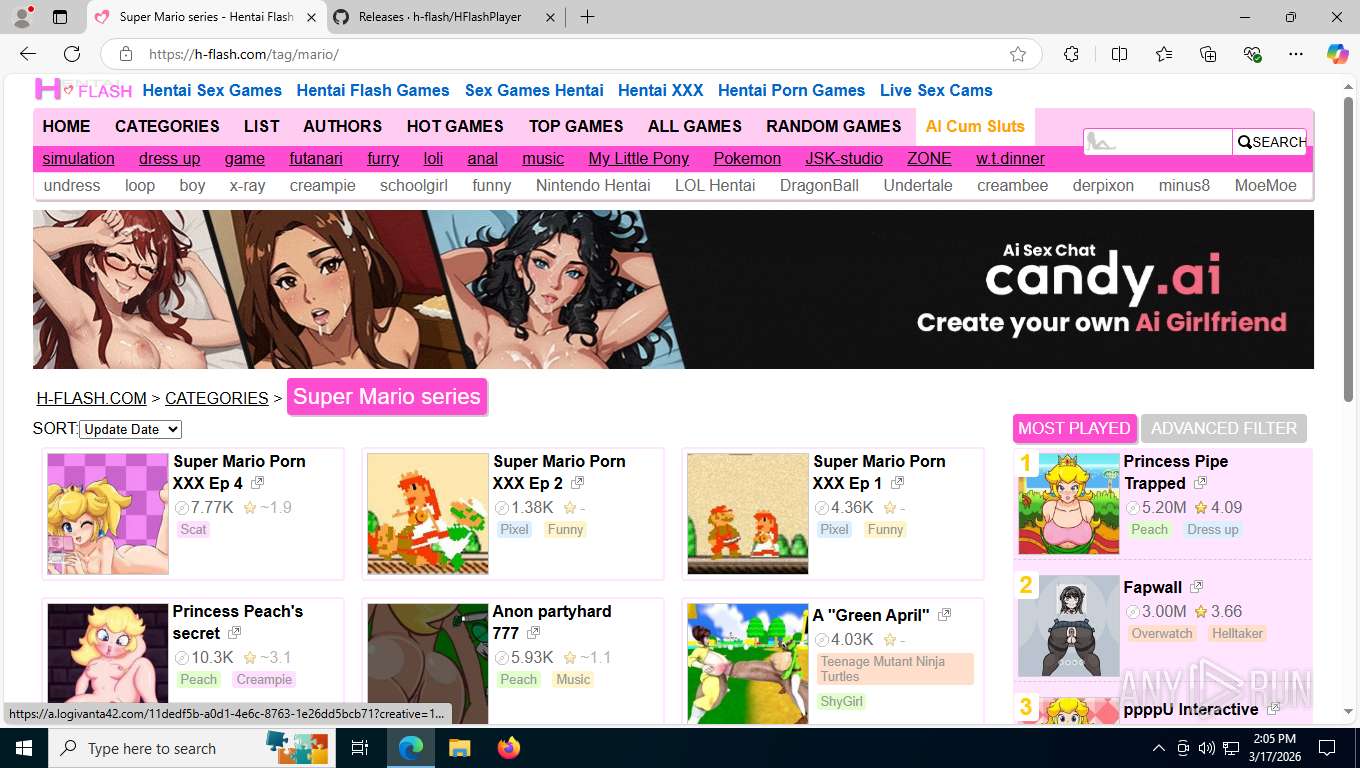View site information lock icon

click(x=125, y=54)
